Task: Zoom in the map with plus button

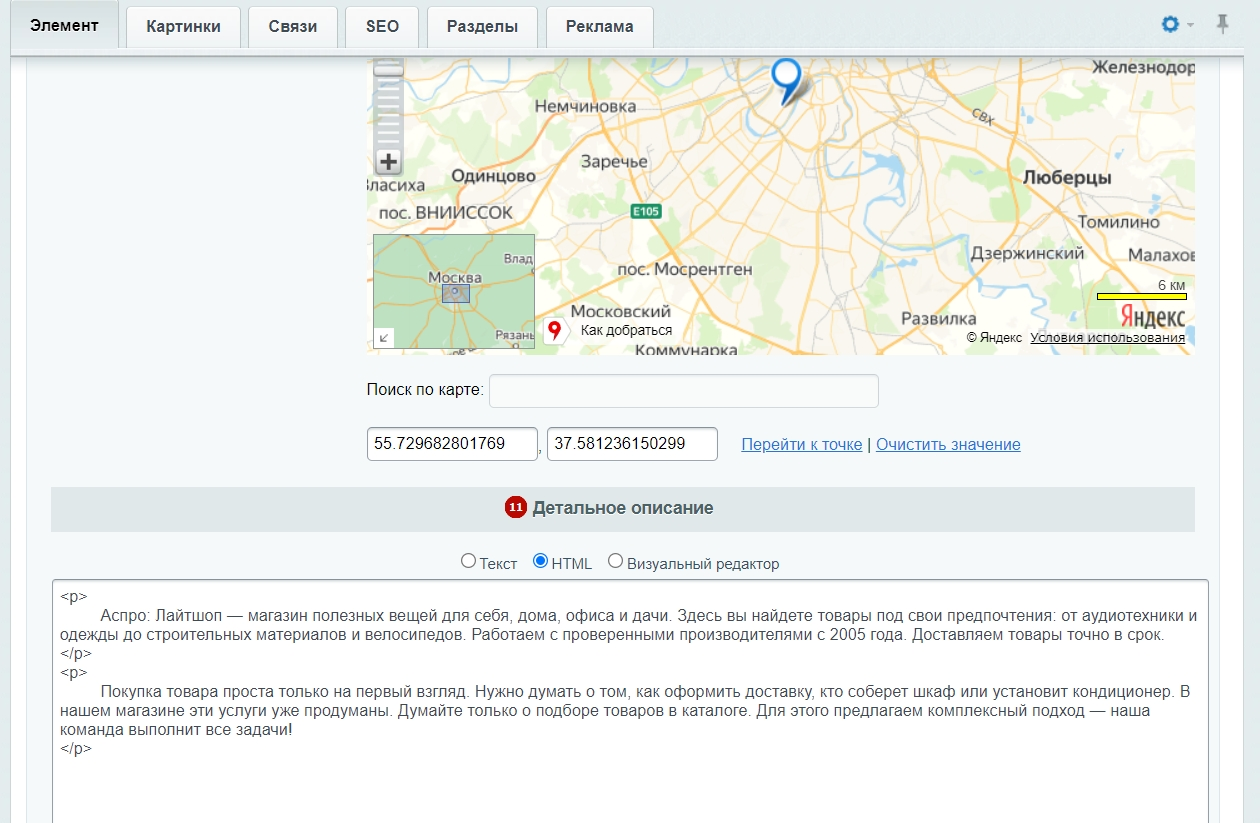Action: click(388, 162)
